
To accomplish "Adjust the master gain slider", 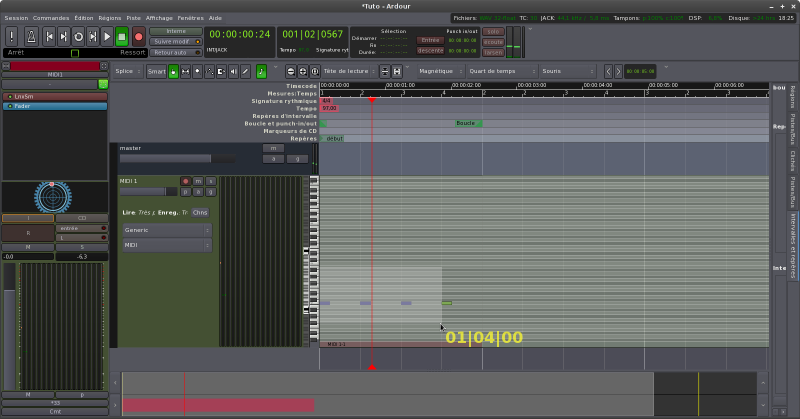I will [177, 159].
